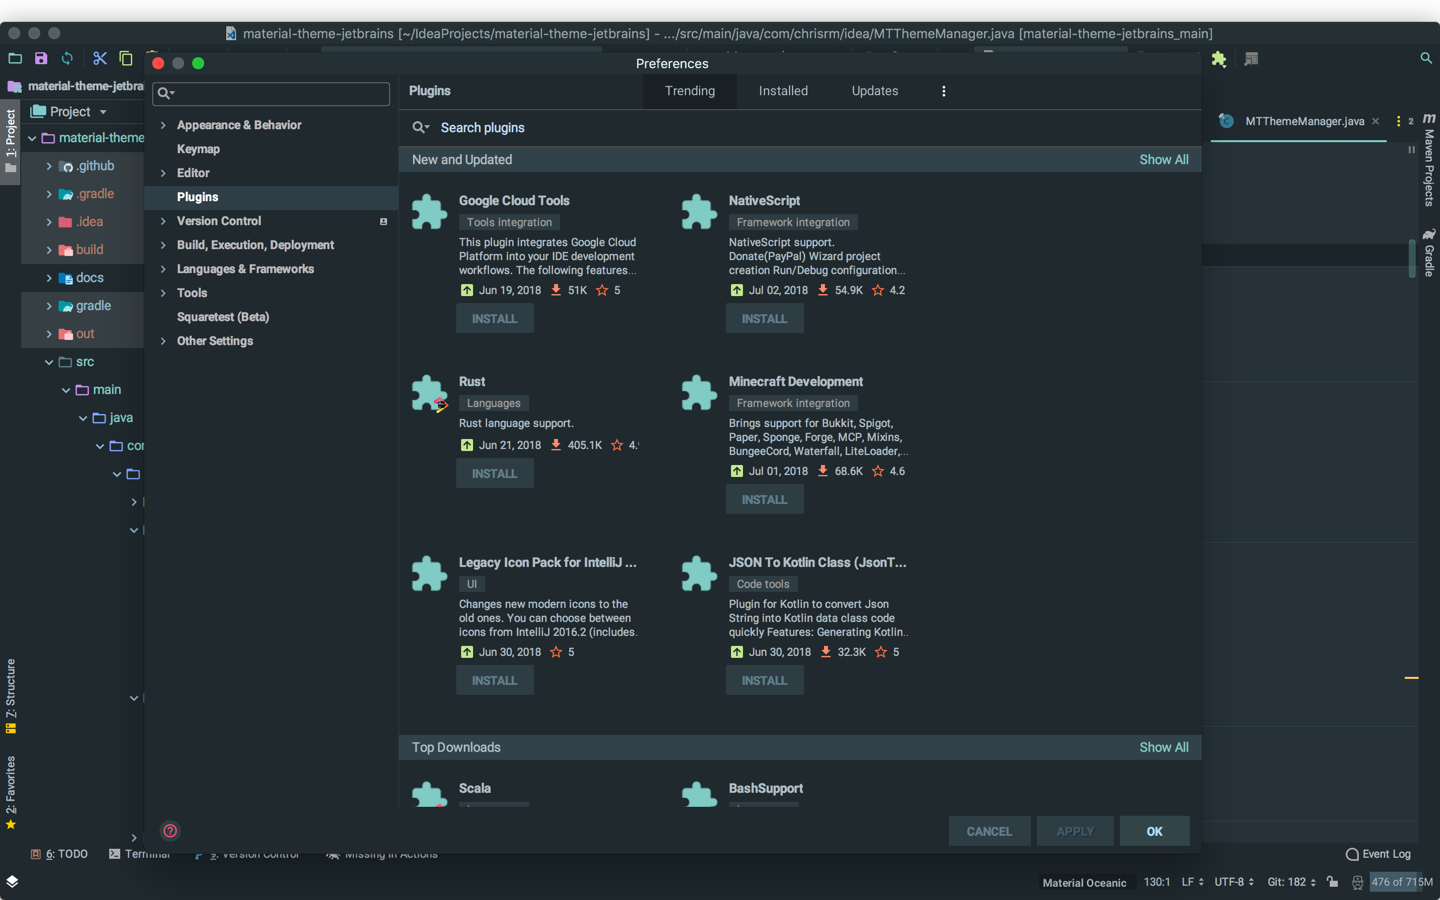
Task: Click the Save All toolbar icon
Action: pyautogui.click(x=41, y=59)
